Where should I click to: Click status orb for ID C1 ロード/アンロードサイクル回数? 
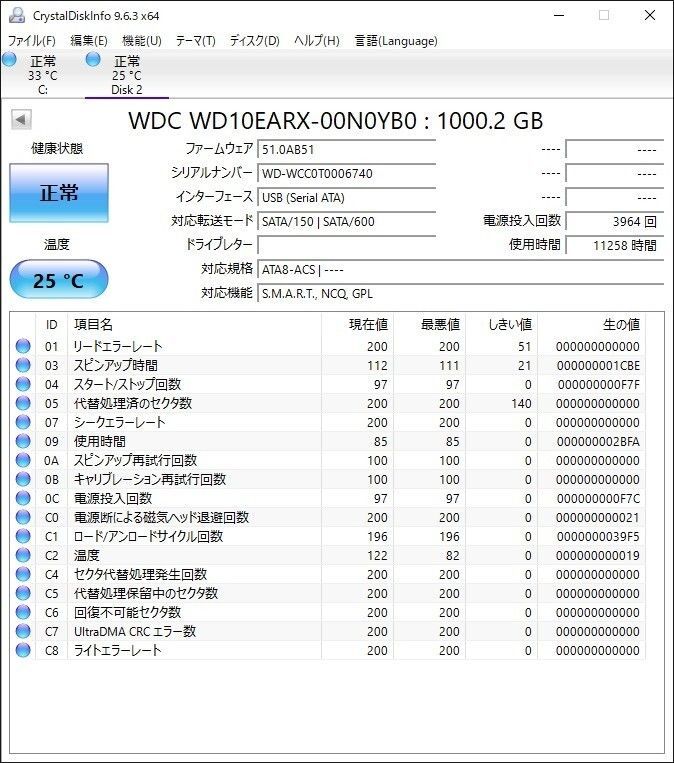coord(23,536)
